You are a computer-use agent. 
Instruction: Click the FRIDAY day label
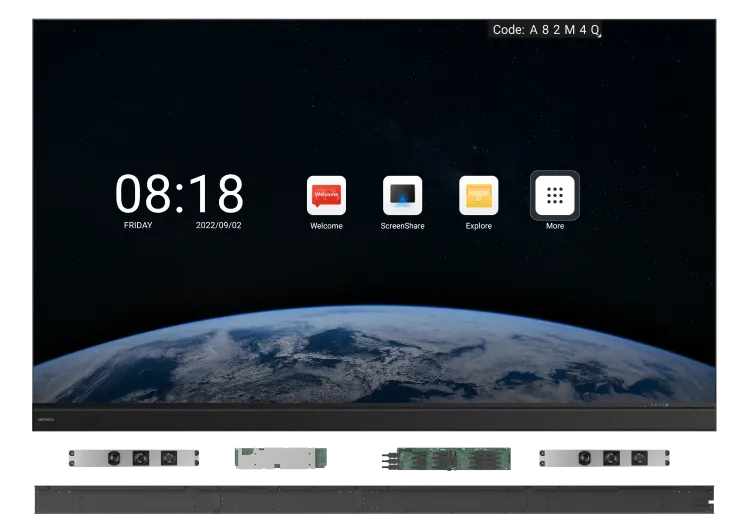138,225
